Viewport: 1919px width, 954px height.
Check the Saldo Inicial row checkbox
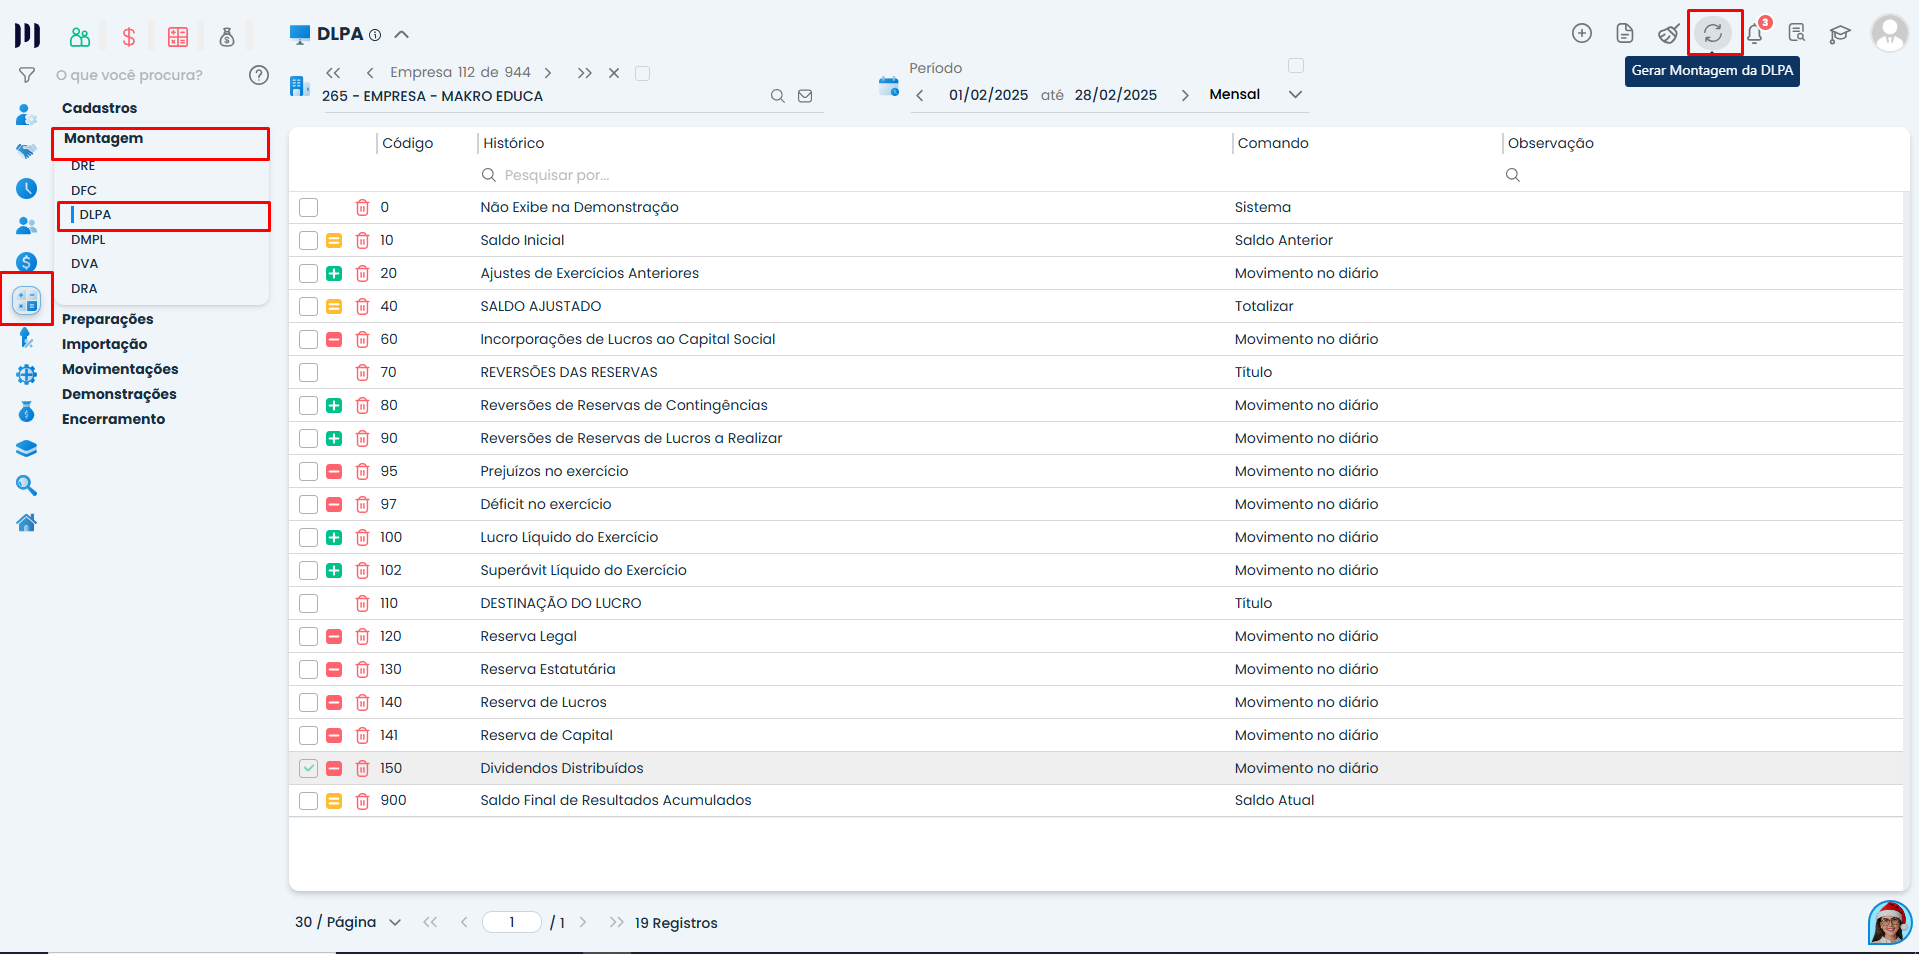coord(308,241)
